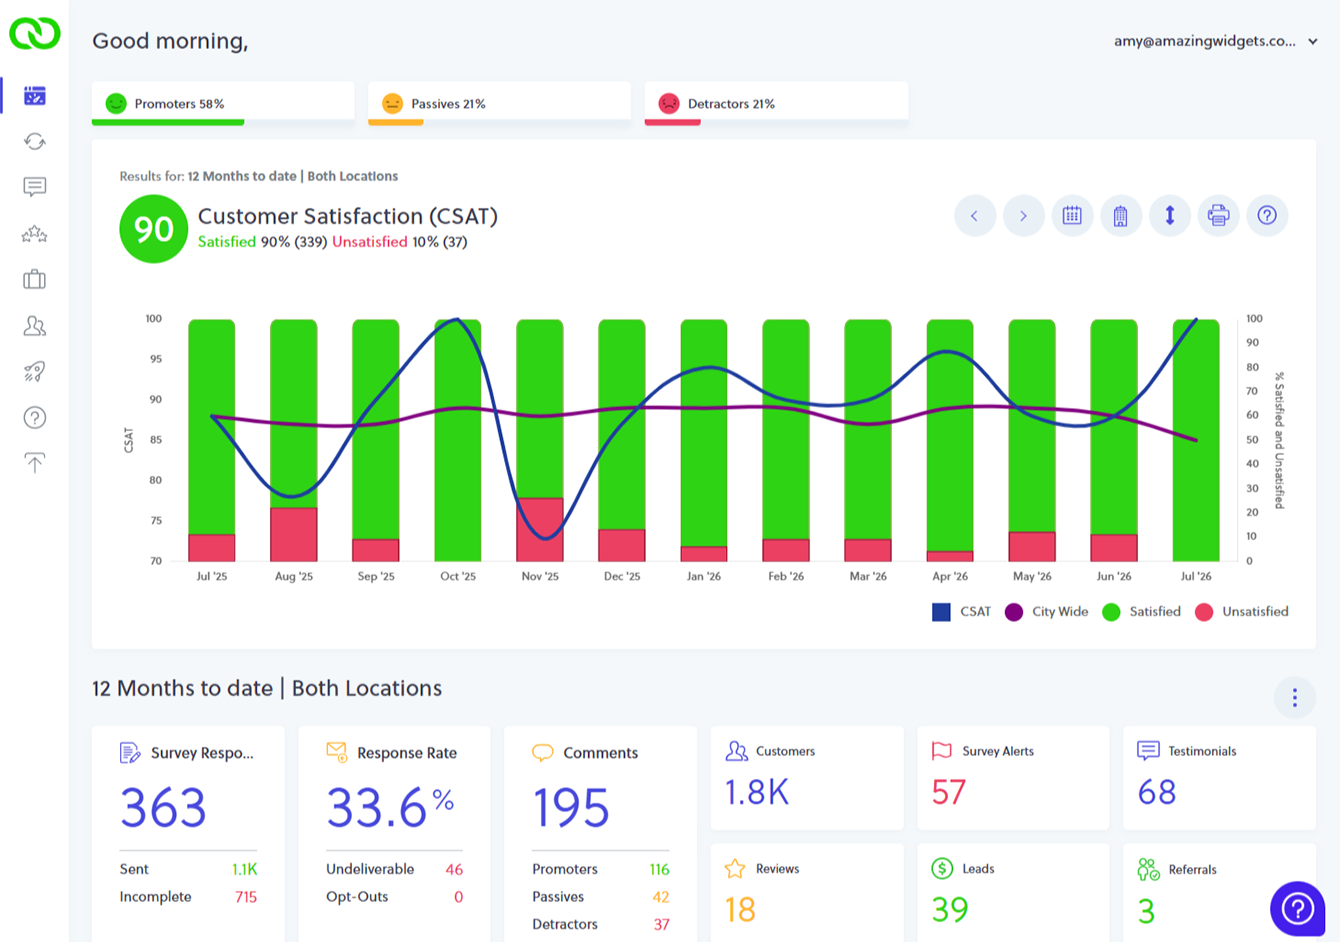The height and width of the screenshot is (942, 1340).
Task: Click the upload arrow sidebar icon
Action: click(35, 462)
